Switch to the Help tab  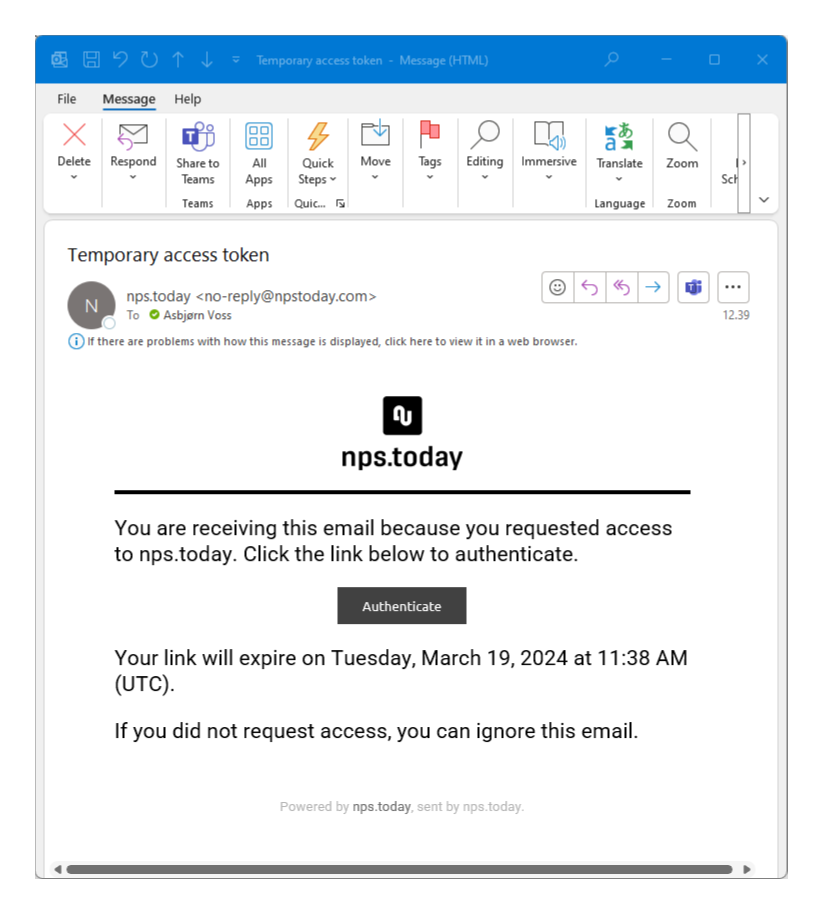[x=187, y=99]
